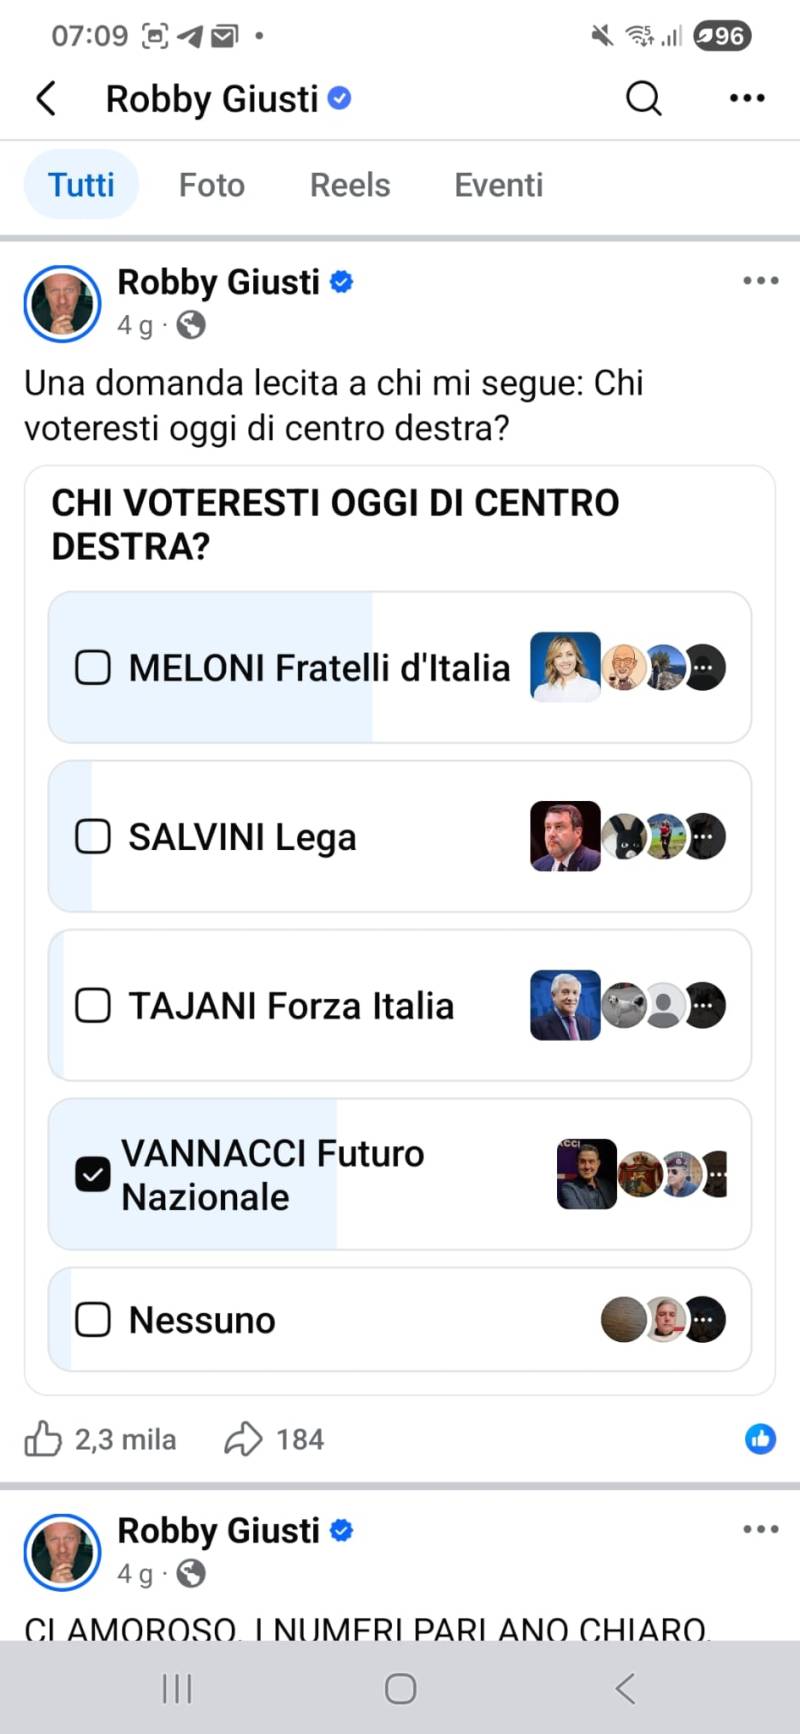The height and width of the screenshot is (1734, 800).
Task: Expand the overflow voters on the TAJANI option
Action: point(704,1005)
